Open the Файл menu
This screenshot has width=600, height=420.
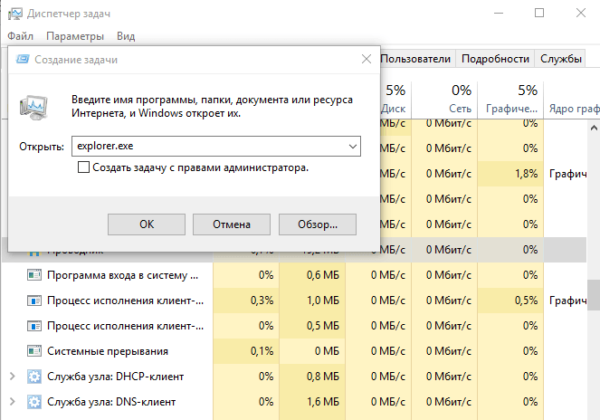click(x=20, y=36)
